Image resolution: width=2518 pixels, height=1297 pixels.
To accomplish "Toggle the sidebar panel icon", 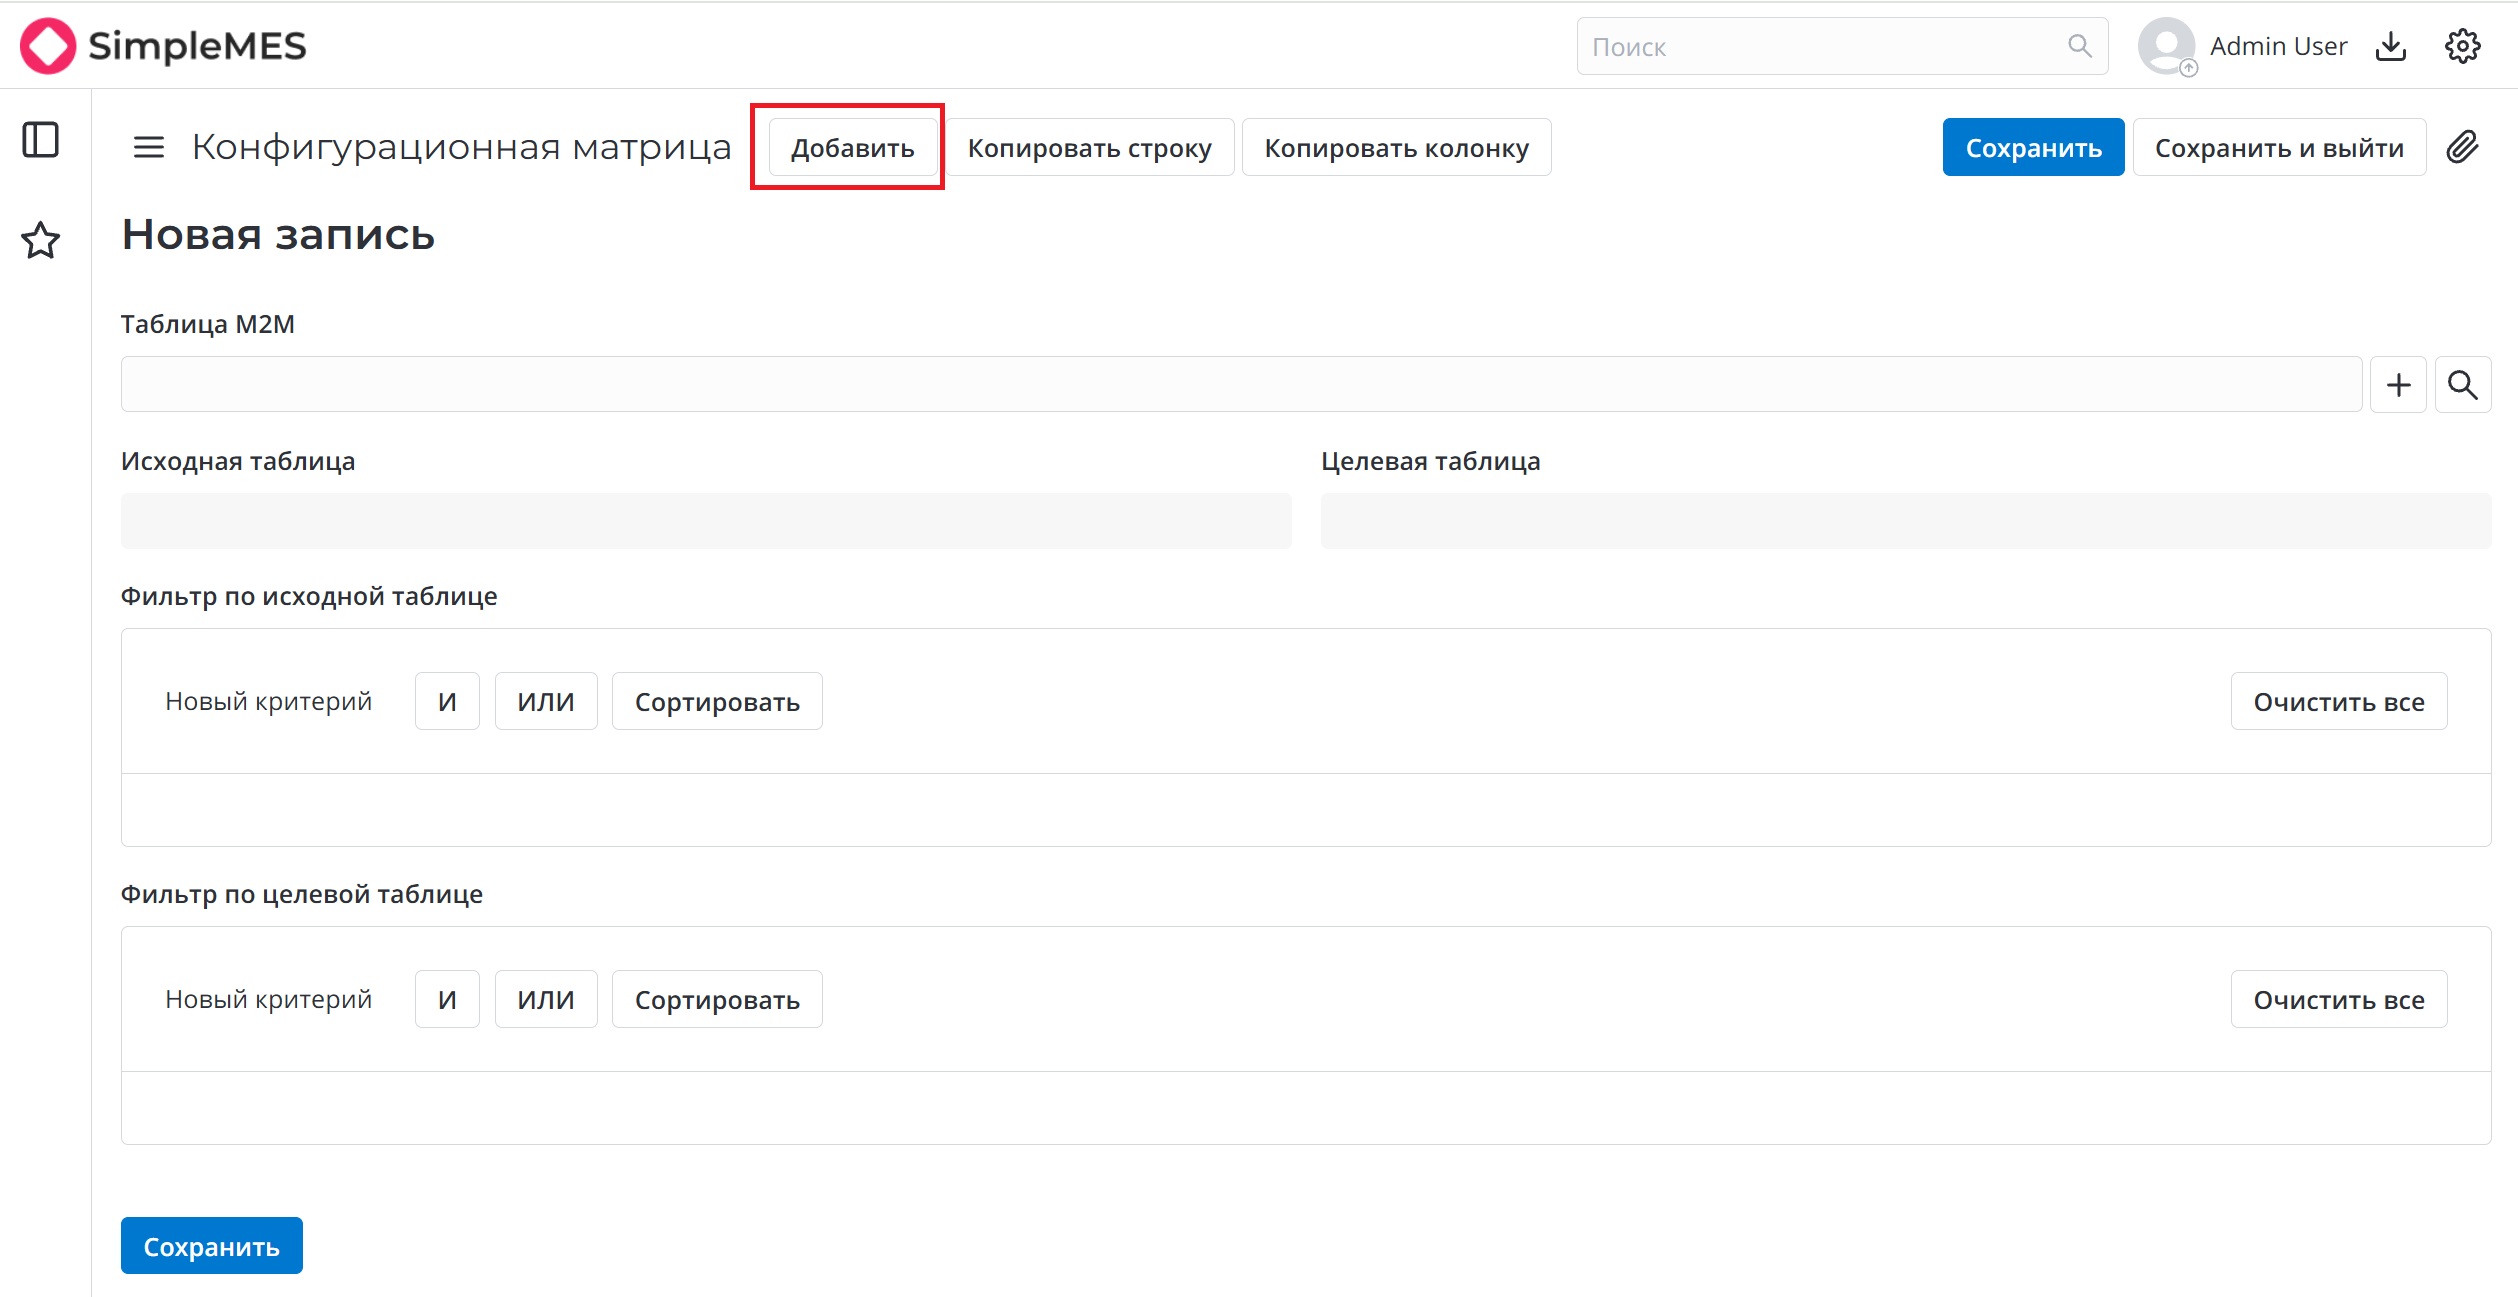I will click(x=41, y=140).
